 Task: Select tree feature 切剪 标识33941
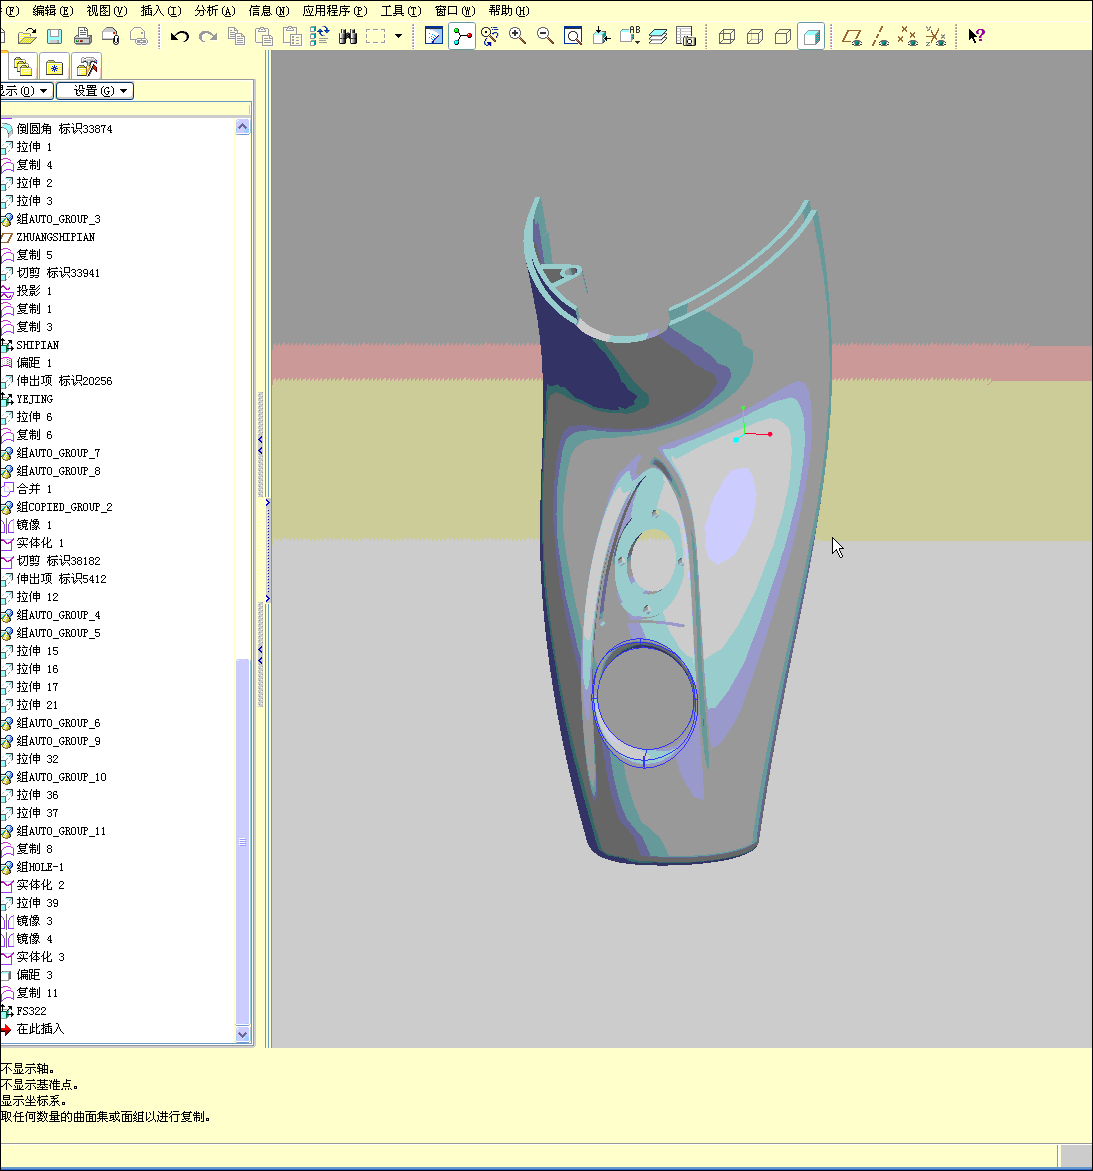(x=58, y=273)
